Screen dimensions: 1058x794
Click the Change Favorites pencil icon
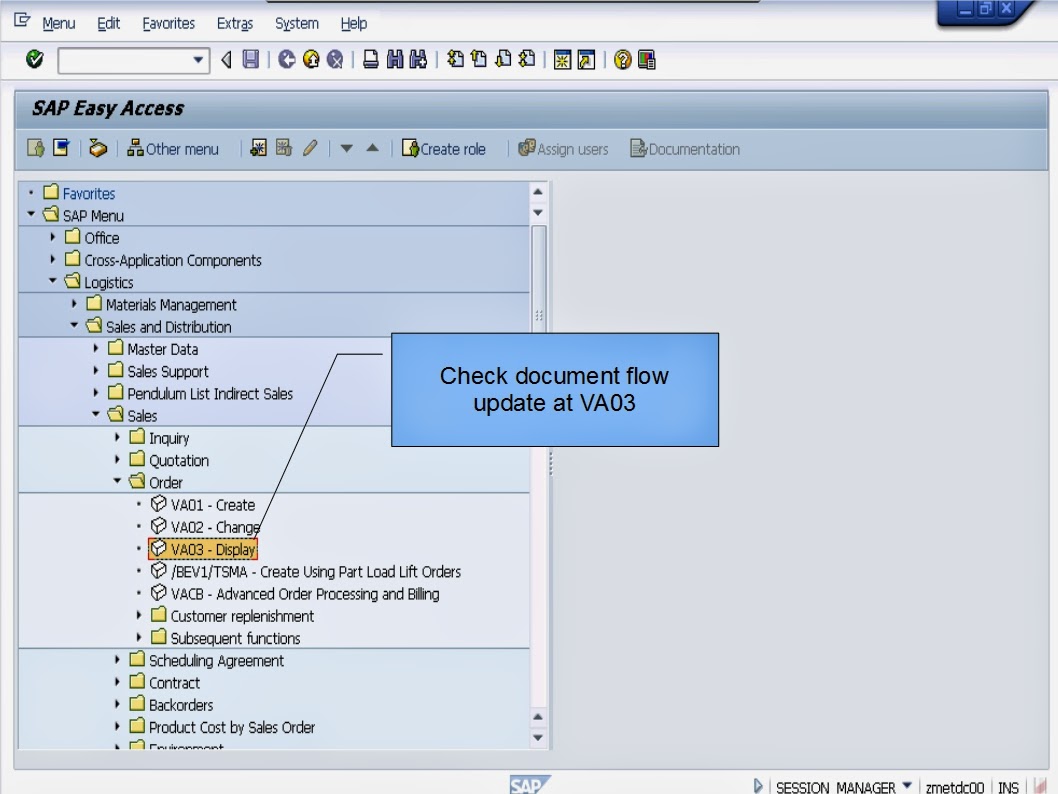[310, 148]
